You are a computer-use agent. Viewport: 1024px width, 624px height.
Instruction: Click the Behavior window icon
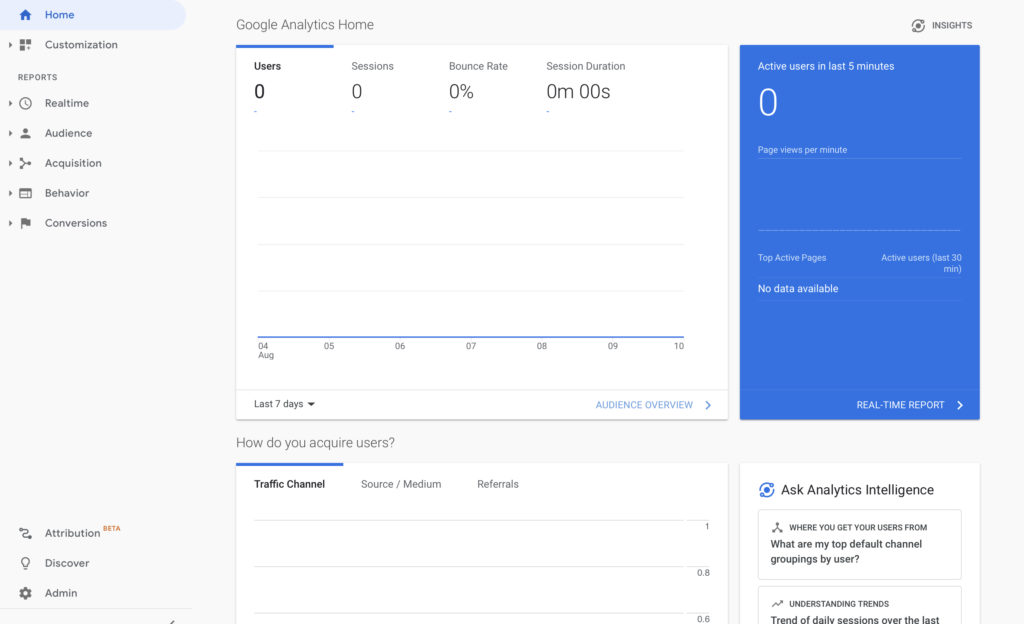[25, 193]
